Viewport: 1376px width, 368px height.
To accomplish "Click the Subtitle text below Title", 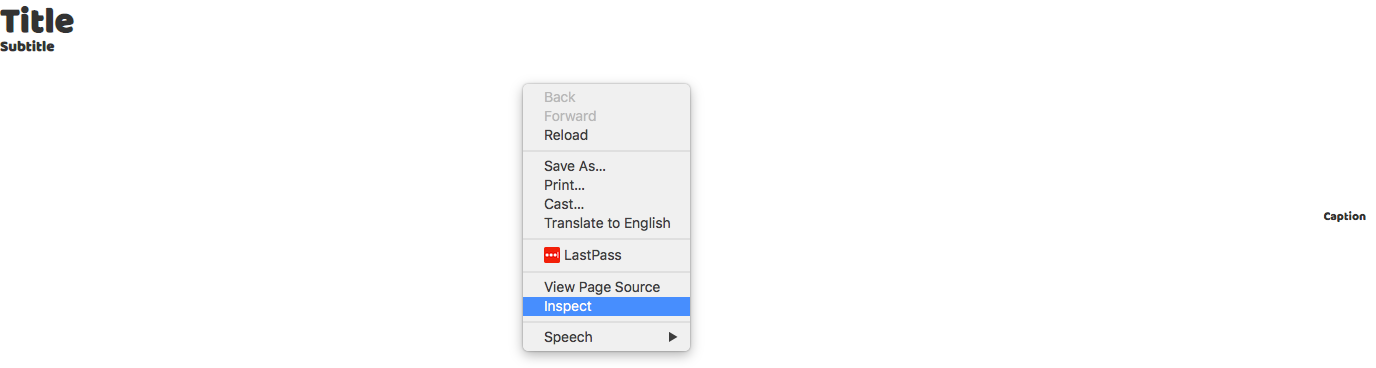I will tap(27, 46).
